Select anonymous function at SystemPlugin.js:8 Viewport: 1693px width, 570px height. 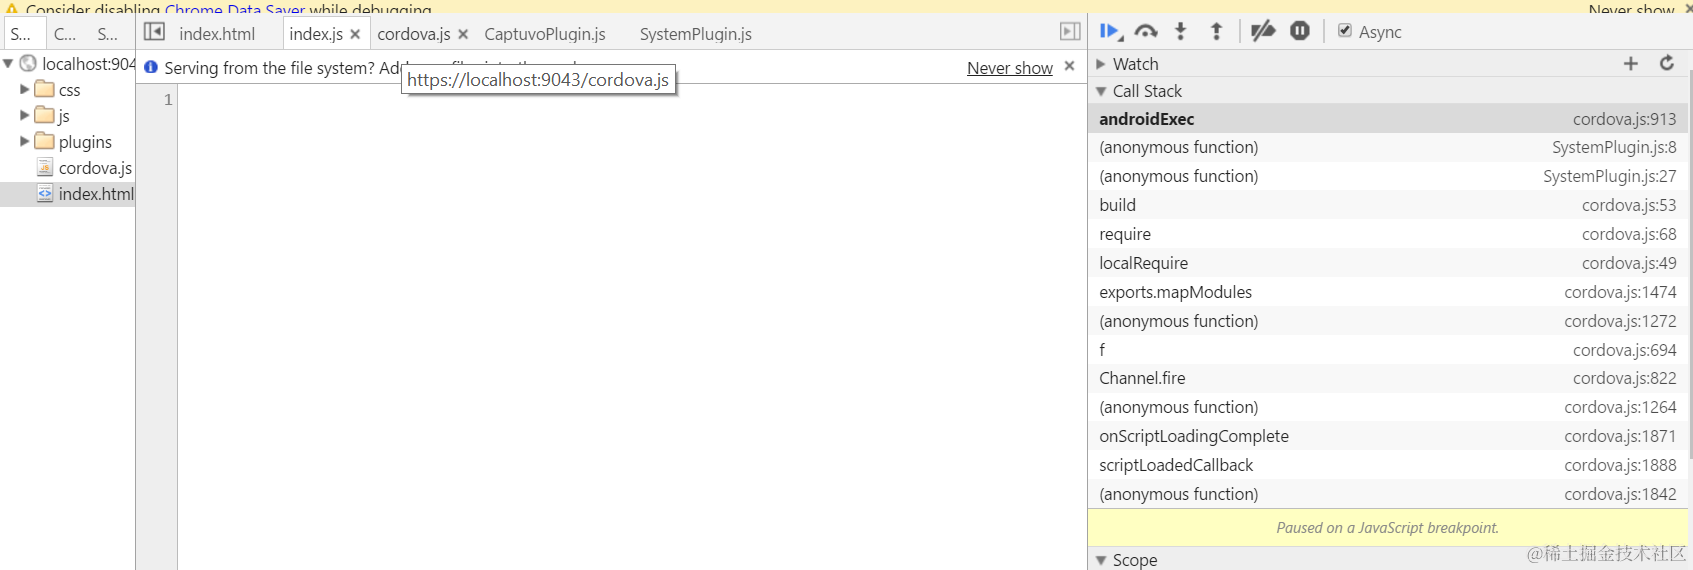tap(1388, 147)
